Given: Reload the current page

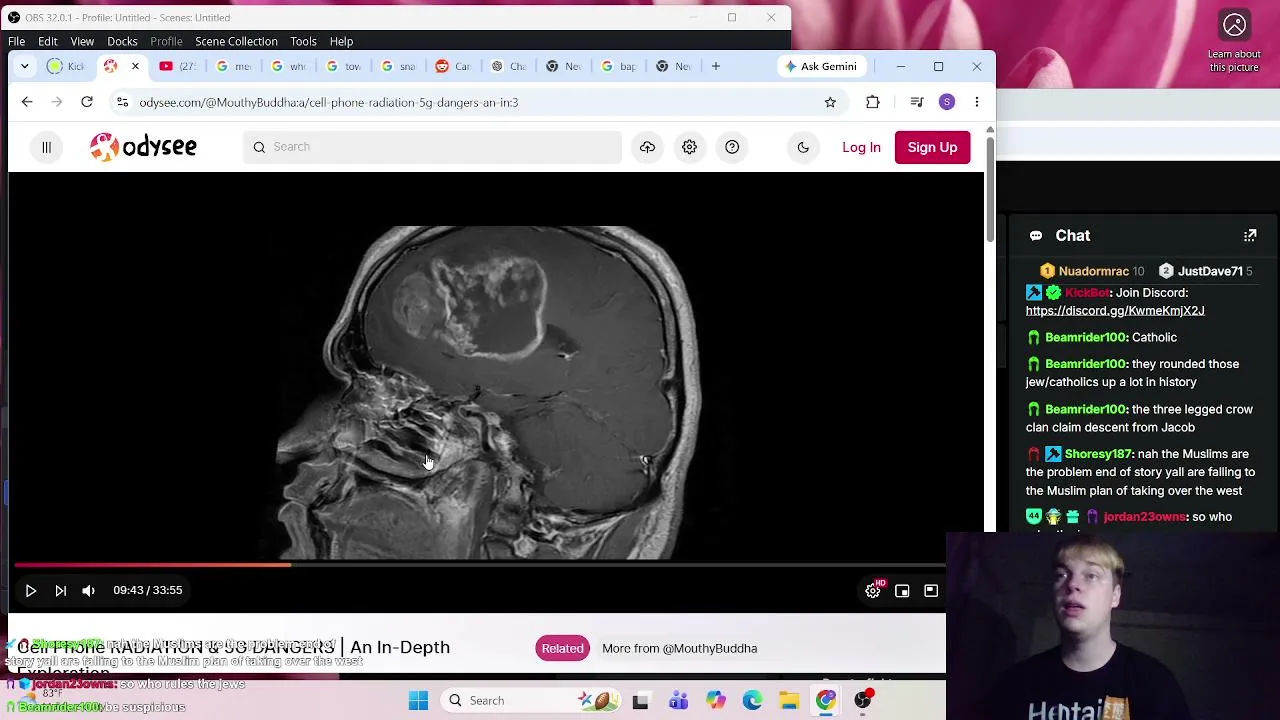Looking at the screenshot, I should [x=87, y=102].
